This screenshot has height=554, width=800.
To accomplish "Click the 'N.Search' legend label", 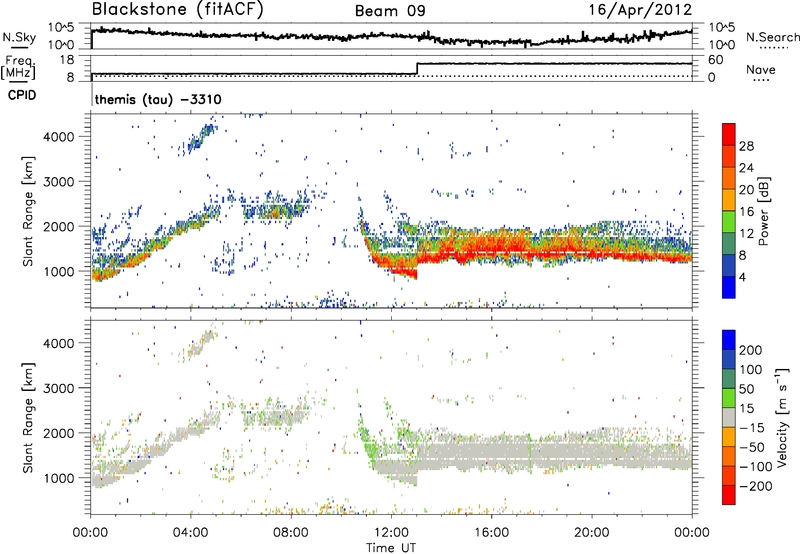I will (772, 37).
